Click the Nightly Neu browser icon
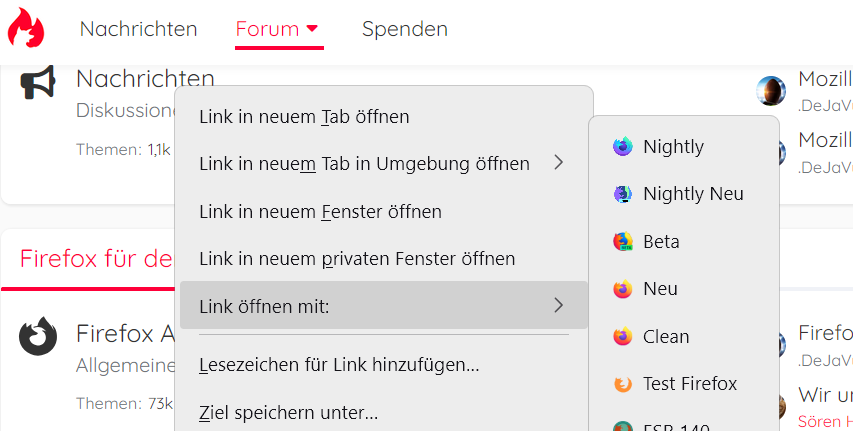The width and height of the screenshot is (853, 431). click(x=623, y=194)
